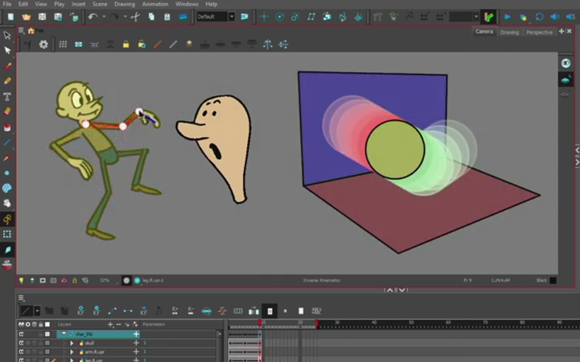Select the Transform arrow tool in left toolbar

[7, 35]
